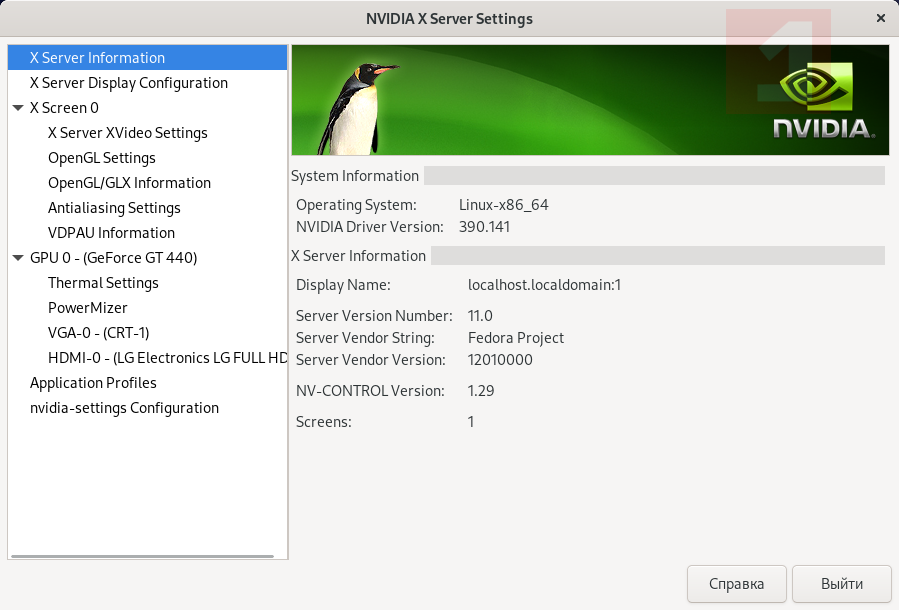Viewport: 899px width, 610px height.
Task: Click the server version number 11.0
Action: (480, 316)
